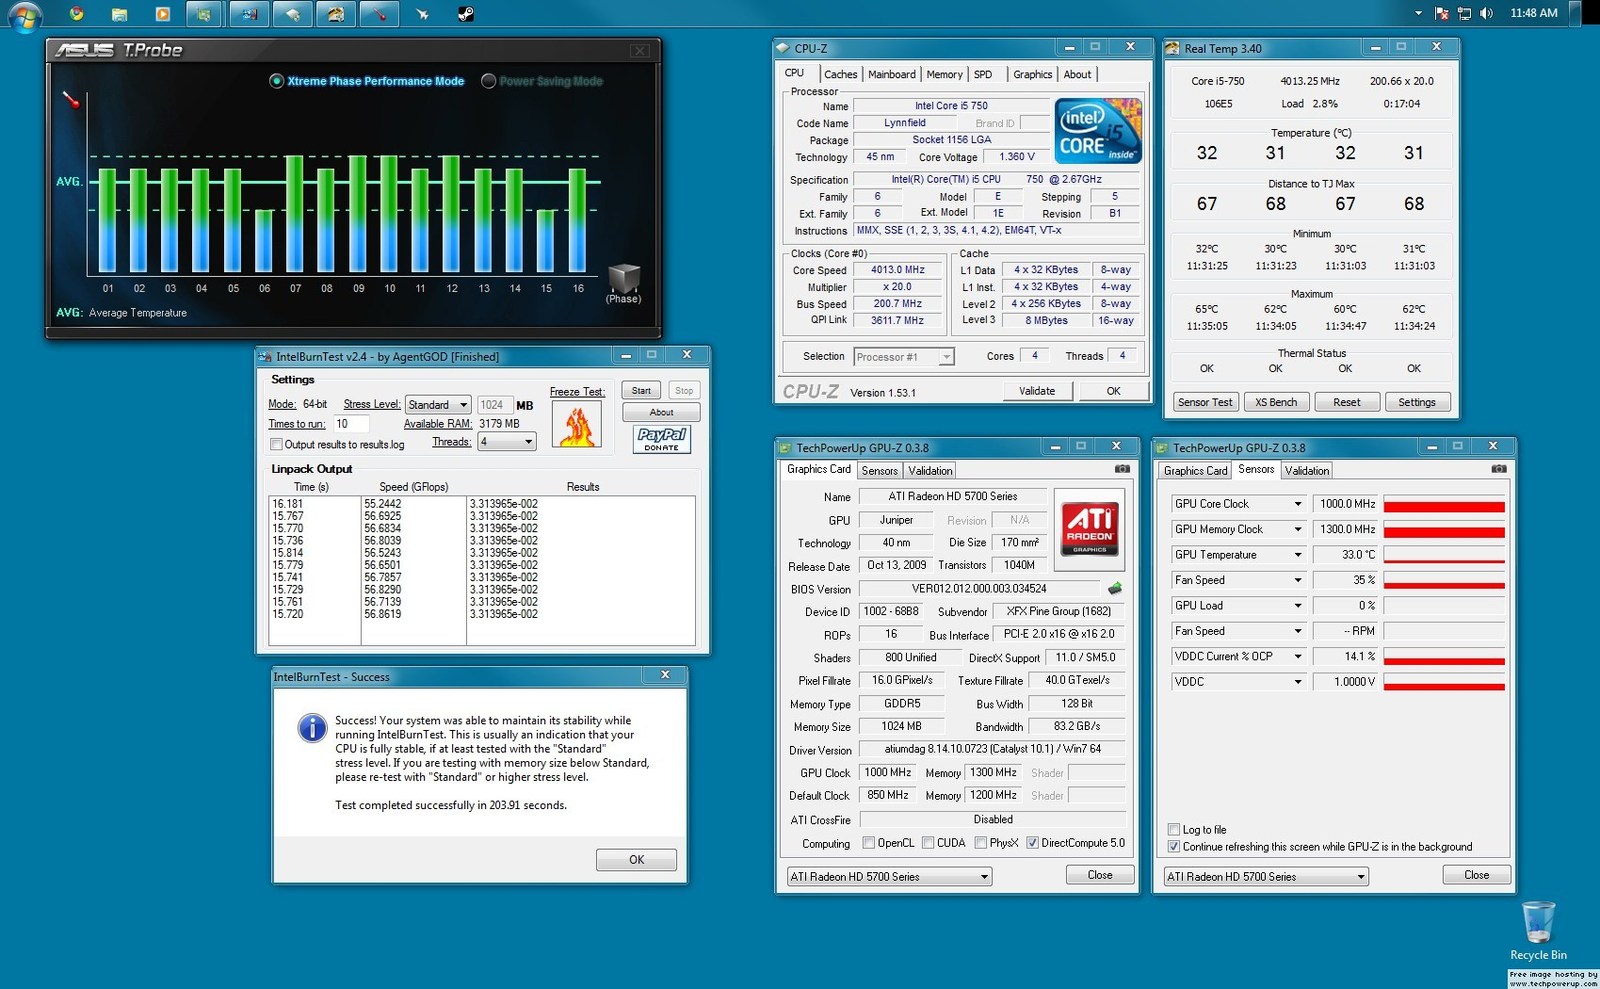Click the Times to run input field
Viewport: 1600px width, 989px height.
coord(351,424)
